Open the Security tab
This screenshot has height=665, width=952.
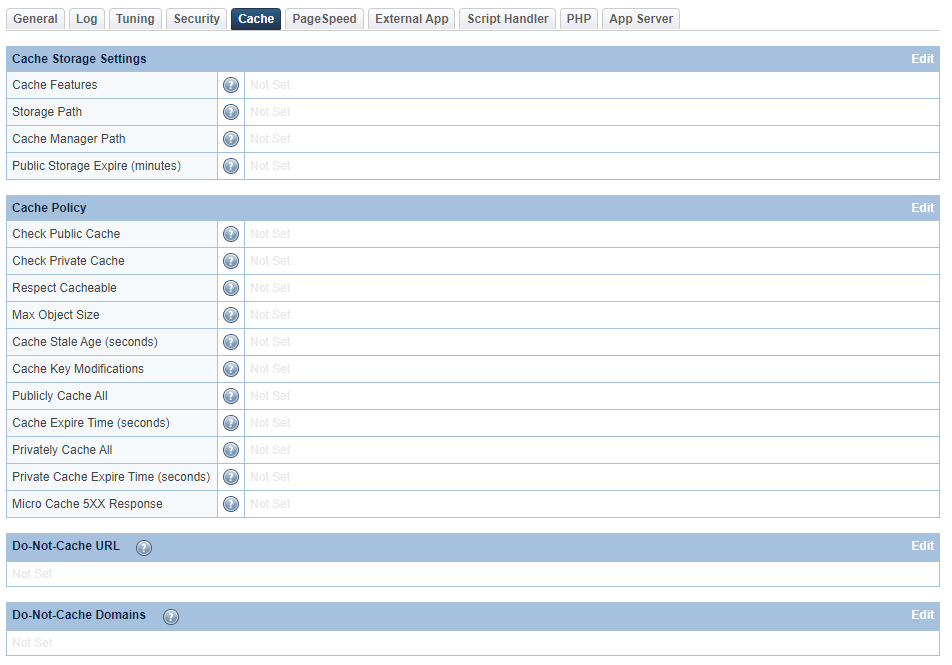(x=196, y=18)
